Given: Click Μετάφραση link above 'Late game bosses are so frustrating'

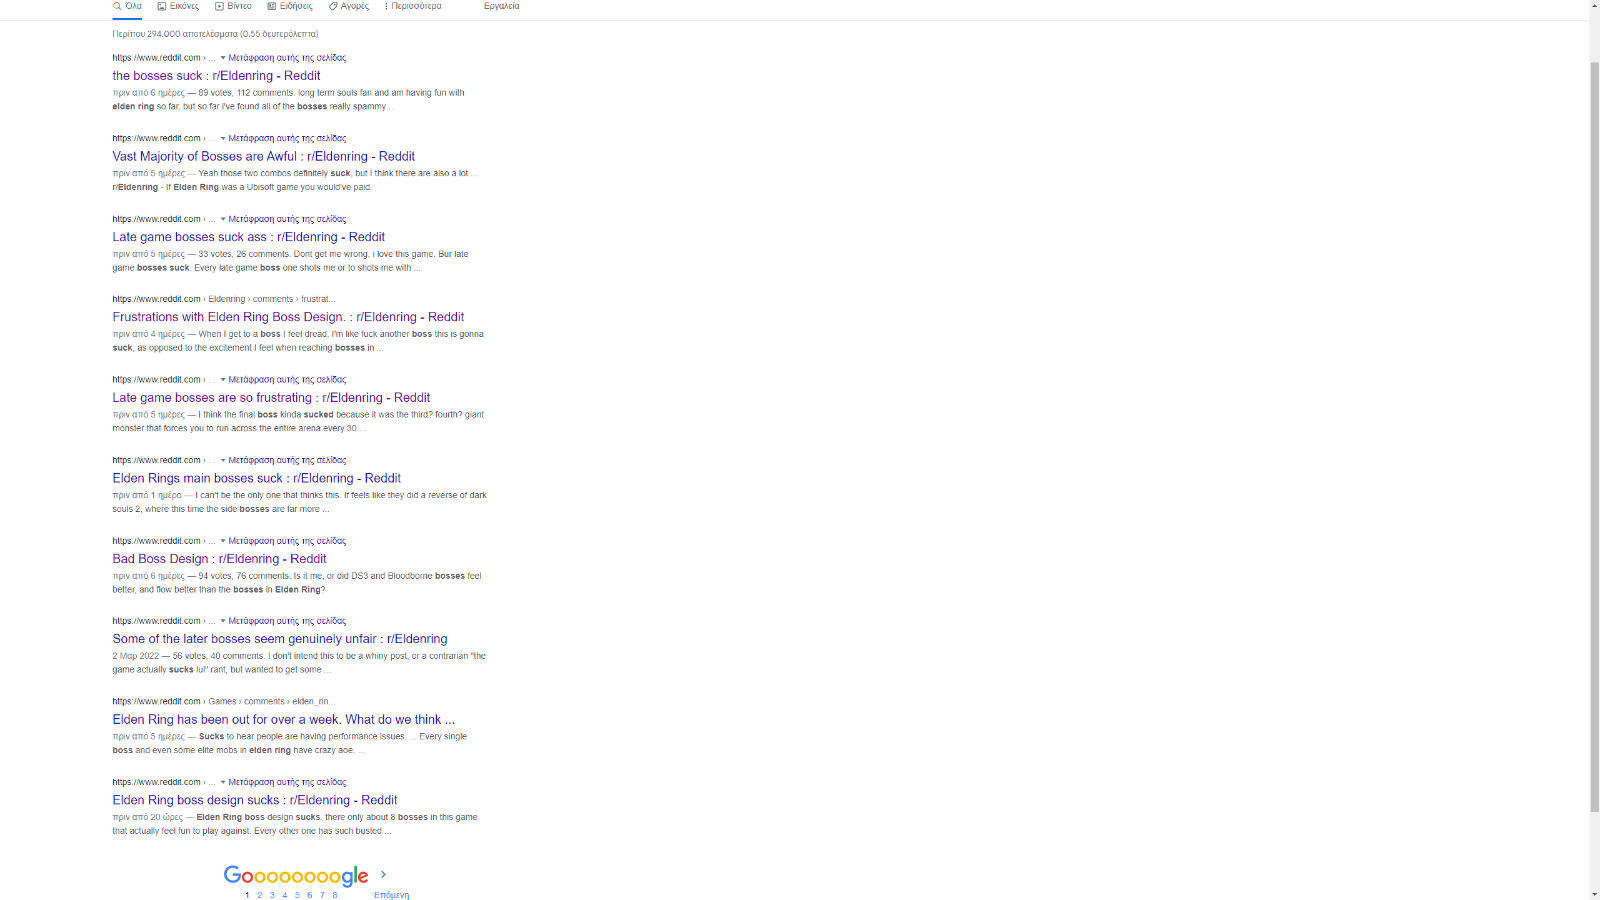Looking at the screenshot, I should click(x=287, y=380).
